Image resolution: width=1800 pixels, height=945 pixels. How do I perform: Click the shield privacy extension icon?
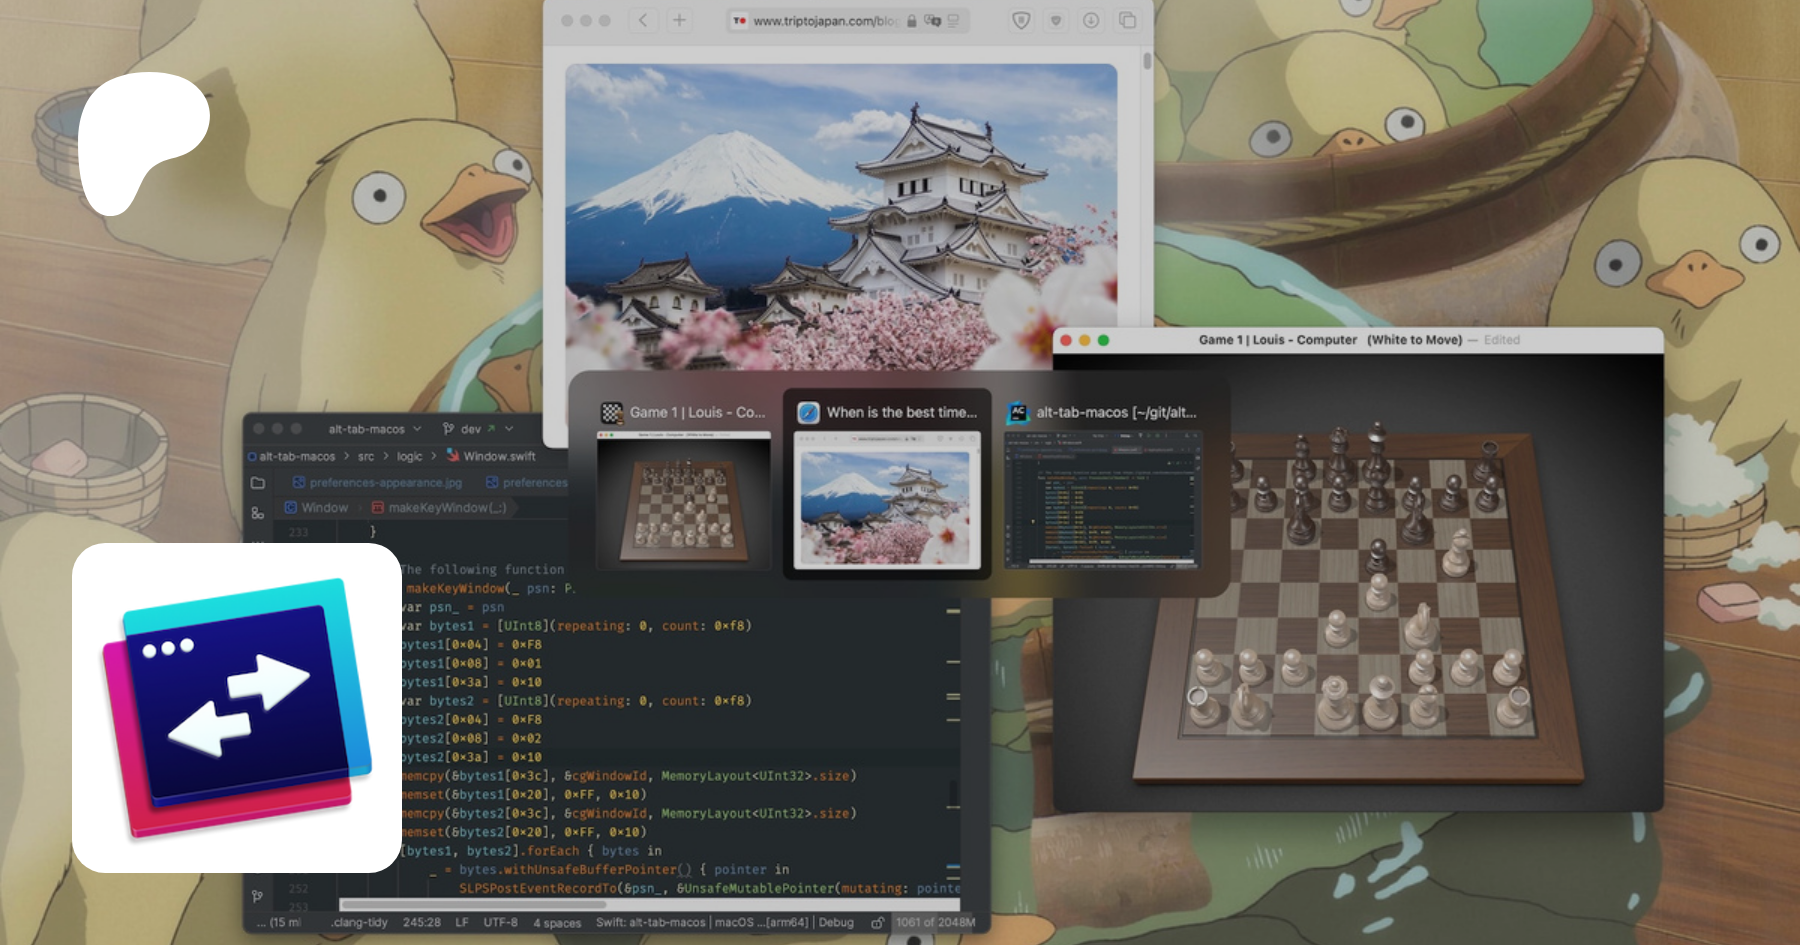pyautogui.click(x=1021, y=20)
